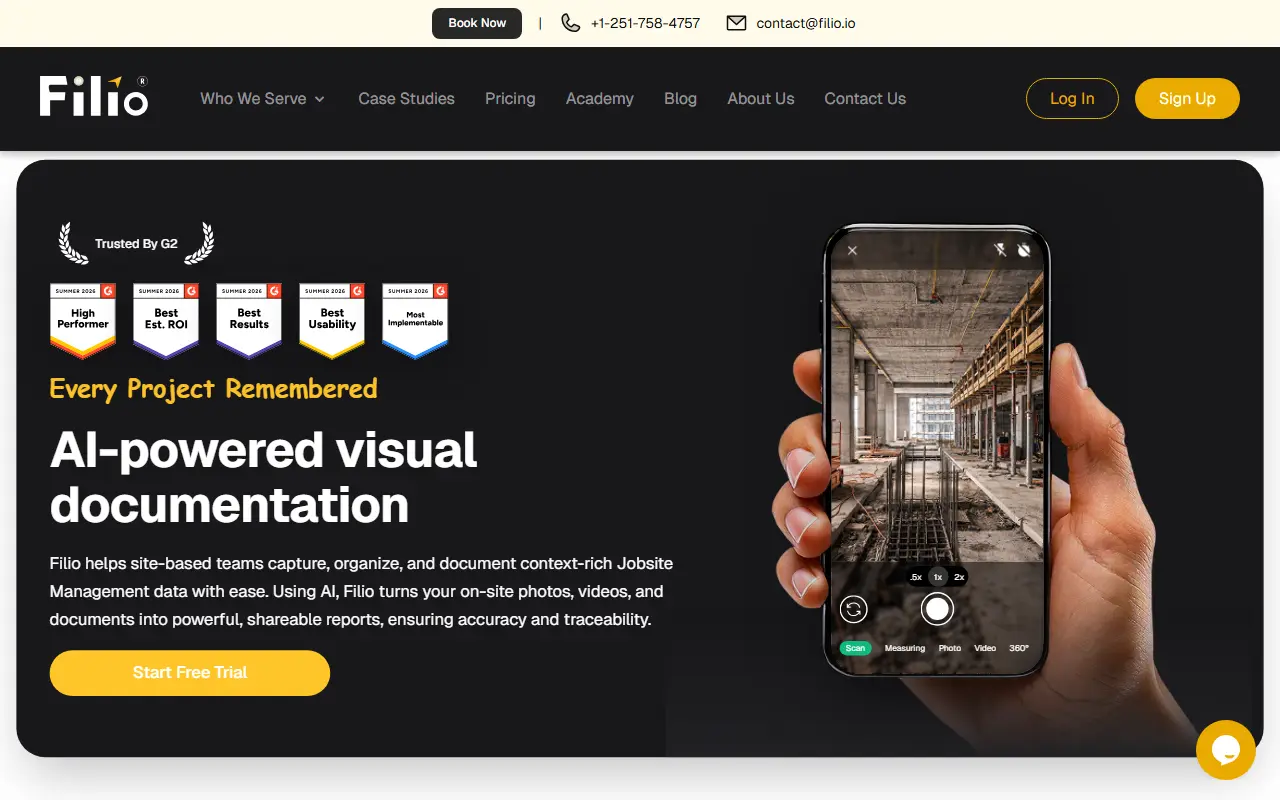Click the Filio logo
The image size is (1280, 800).
pyautogui.click(x=94, y=96)
